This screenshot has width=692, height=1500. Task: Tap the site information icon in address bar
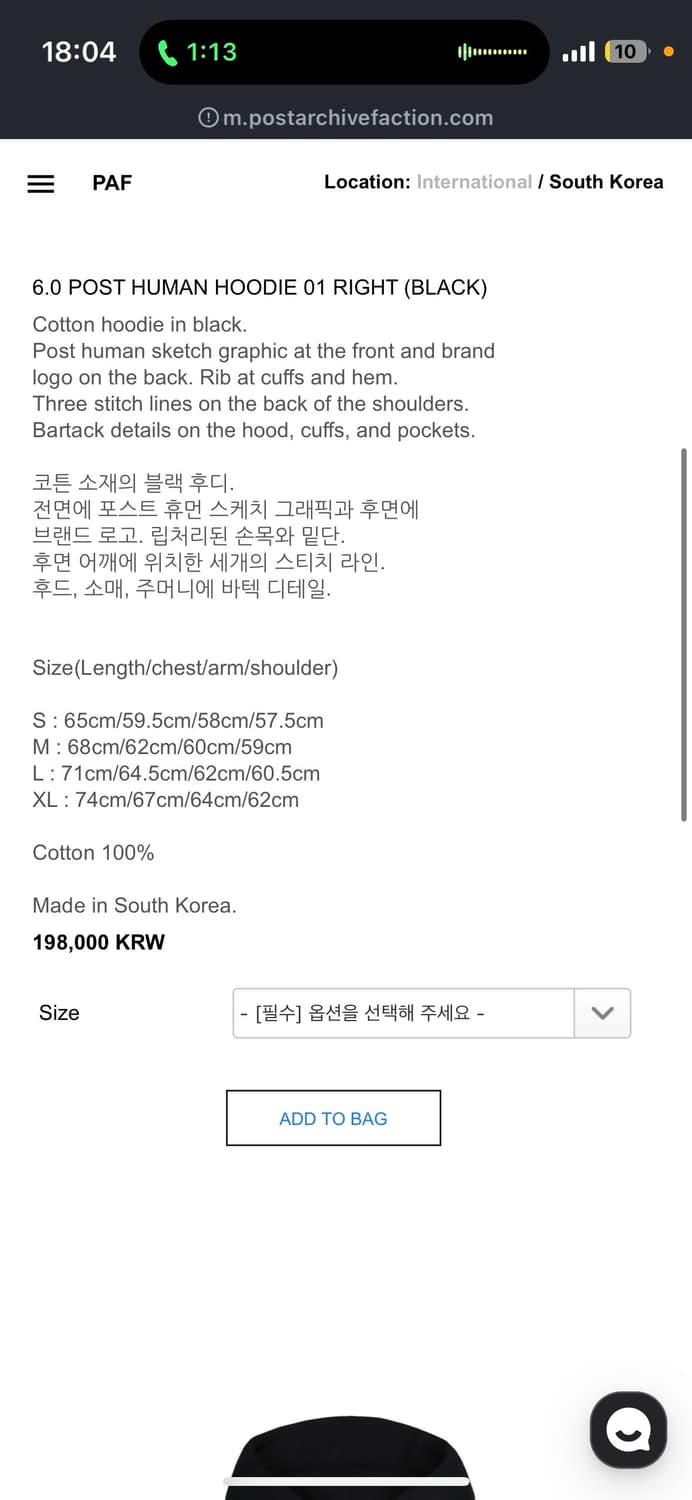(x=206, y=117)
